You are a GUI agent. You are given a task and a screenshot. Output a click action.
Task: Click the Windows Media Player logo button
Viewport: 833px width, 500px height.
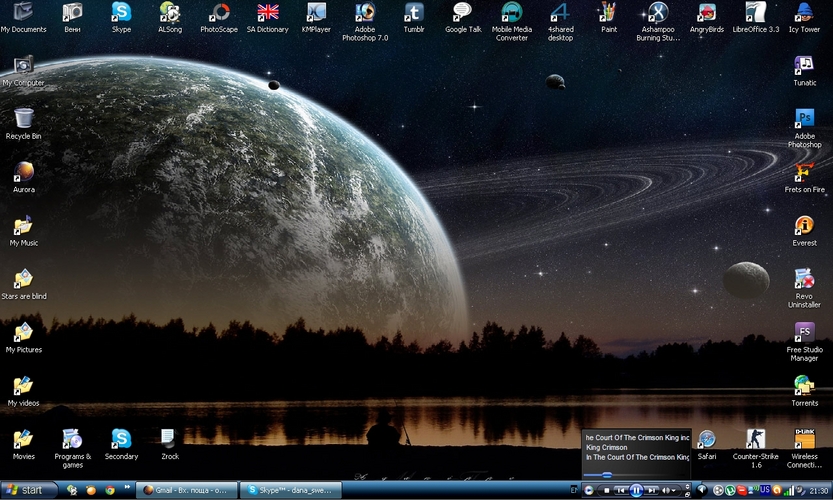click(x=589, y=490)
